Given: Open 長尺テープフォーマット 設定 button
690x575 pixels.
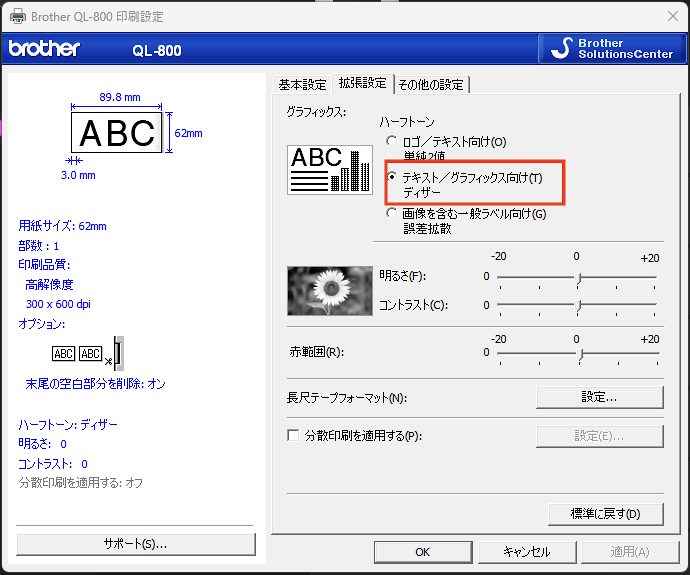Looking at the screenshot, I should coord(599,397).
